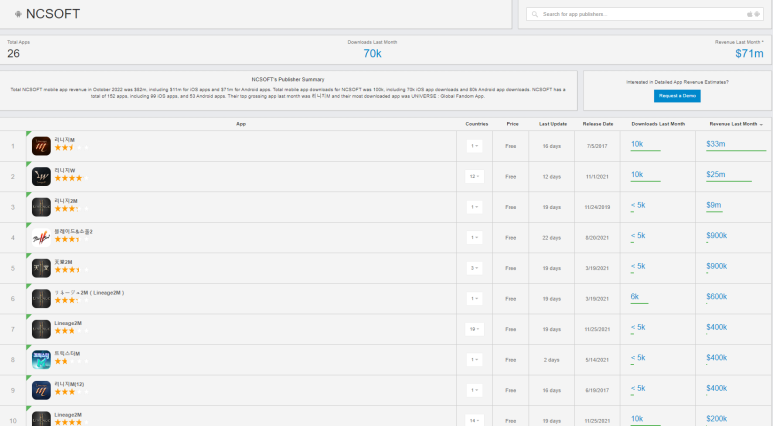Open the 리니지2M app icon in rank 3
773x426 pixels.
point(41,207)
